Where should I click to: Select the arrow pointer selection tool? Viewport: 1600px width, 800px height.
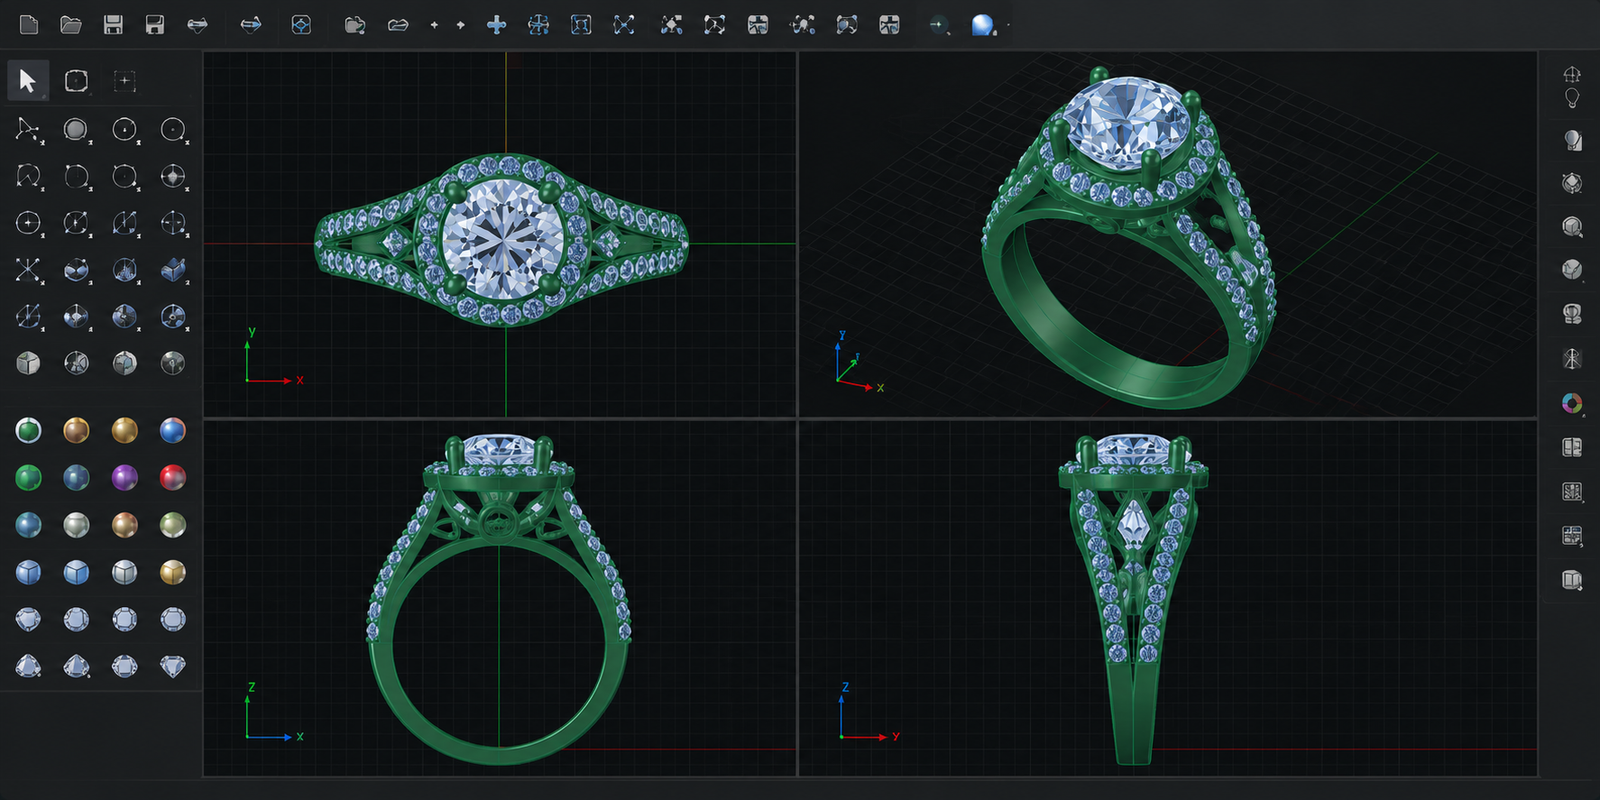pos(28,81)
